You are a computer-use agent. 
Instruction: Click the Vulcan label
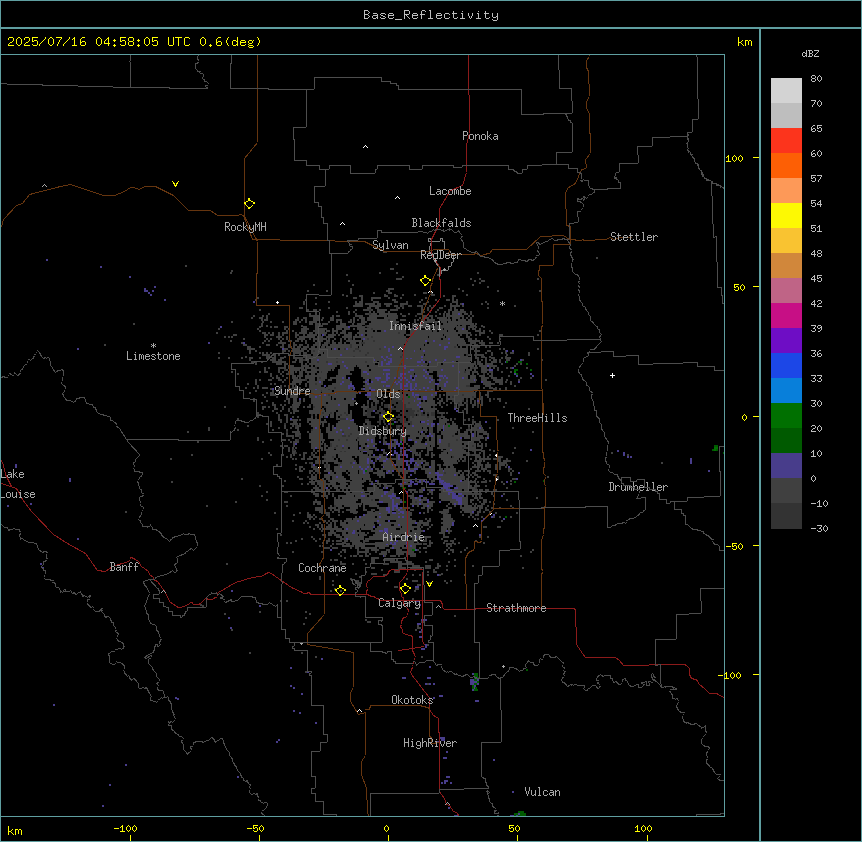click(543, 792)
